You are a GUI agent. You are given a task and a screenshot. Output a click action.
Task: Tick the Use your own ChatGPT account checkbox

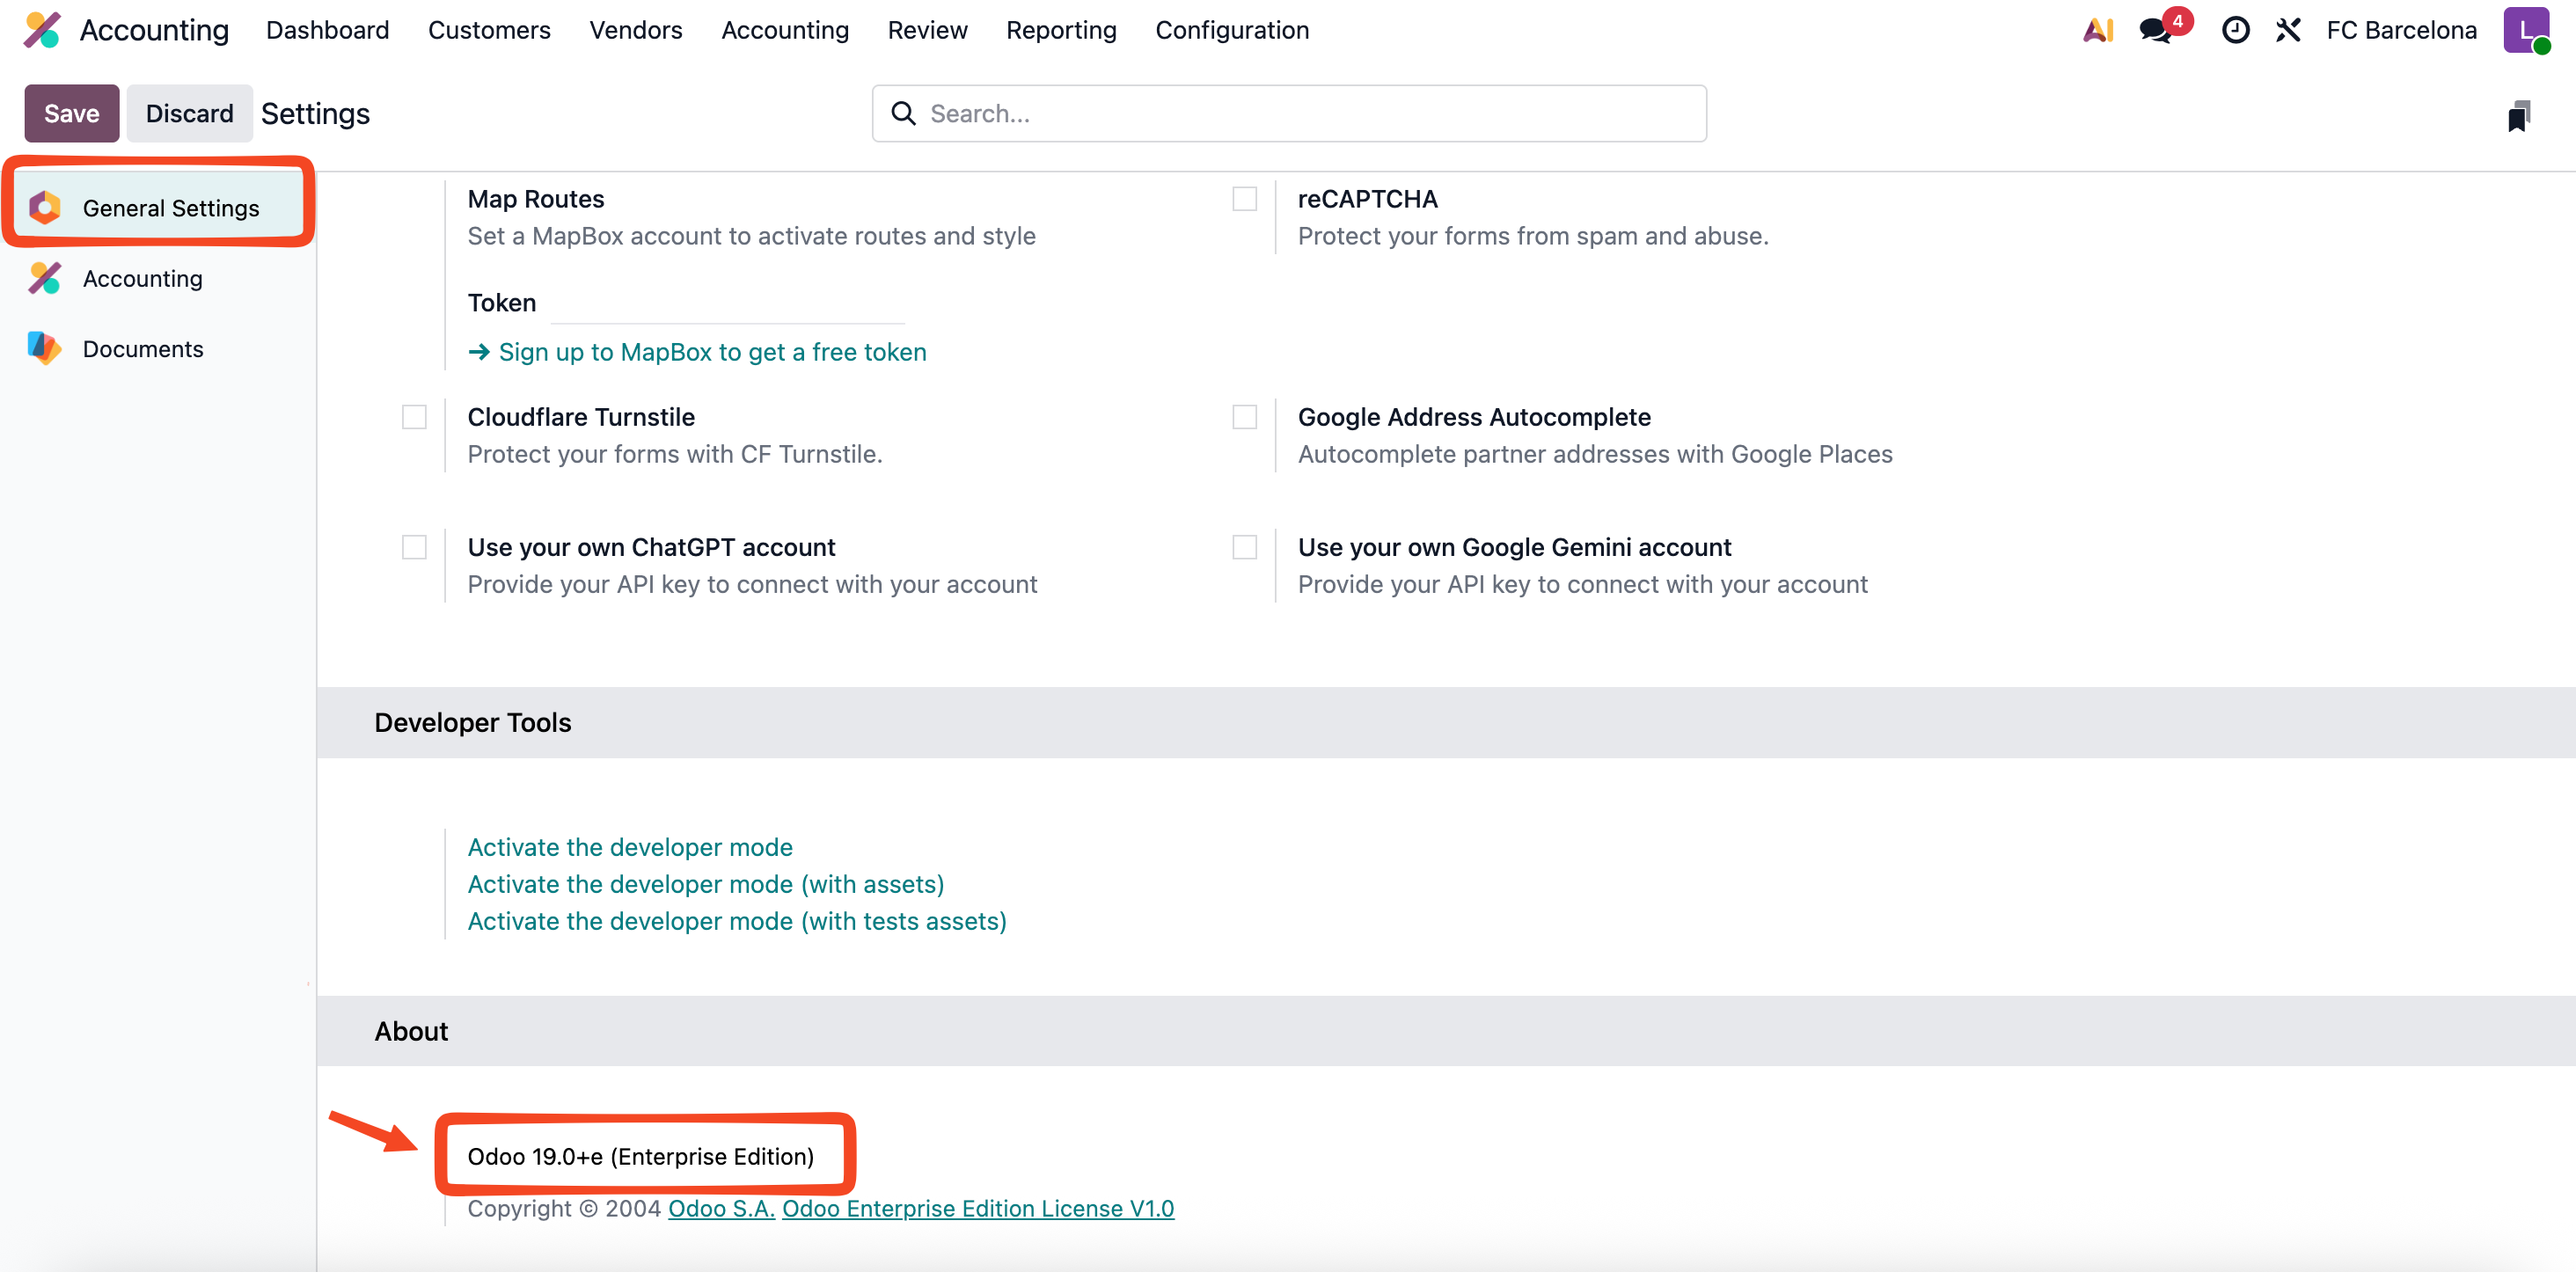414,547
